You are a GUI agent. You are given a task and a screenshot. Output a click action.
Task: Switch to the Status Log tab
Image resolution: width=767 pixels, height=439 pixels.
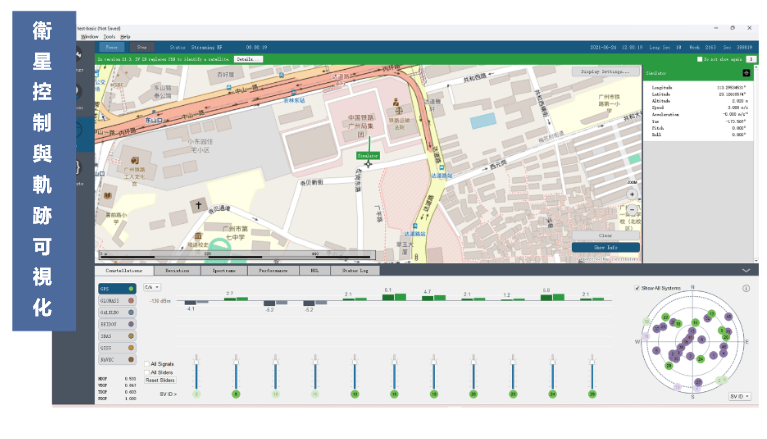(x=356, y=270)
